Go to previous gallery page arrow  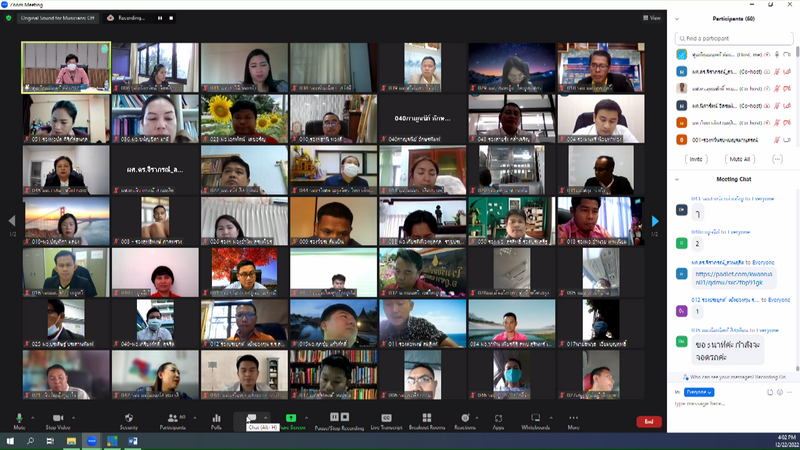tap(12, 221)
